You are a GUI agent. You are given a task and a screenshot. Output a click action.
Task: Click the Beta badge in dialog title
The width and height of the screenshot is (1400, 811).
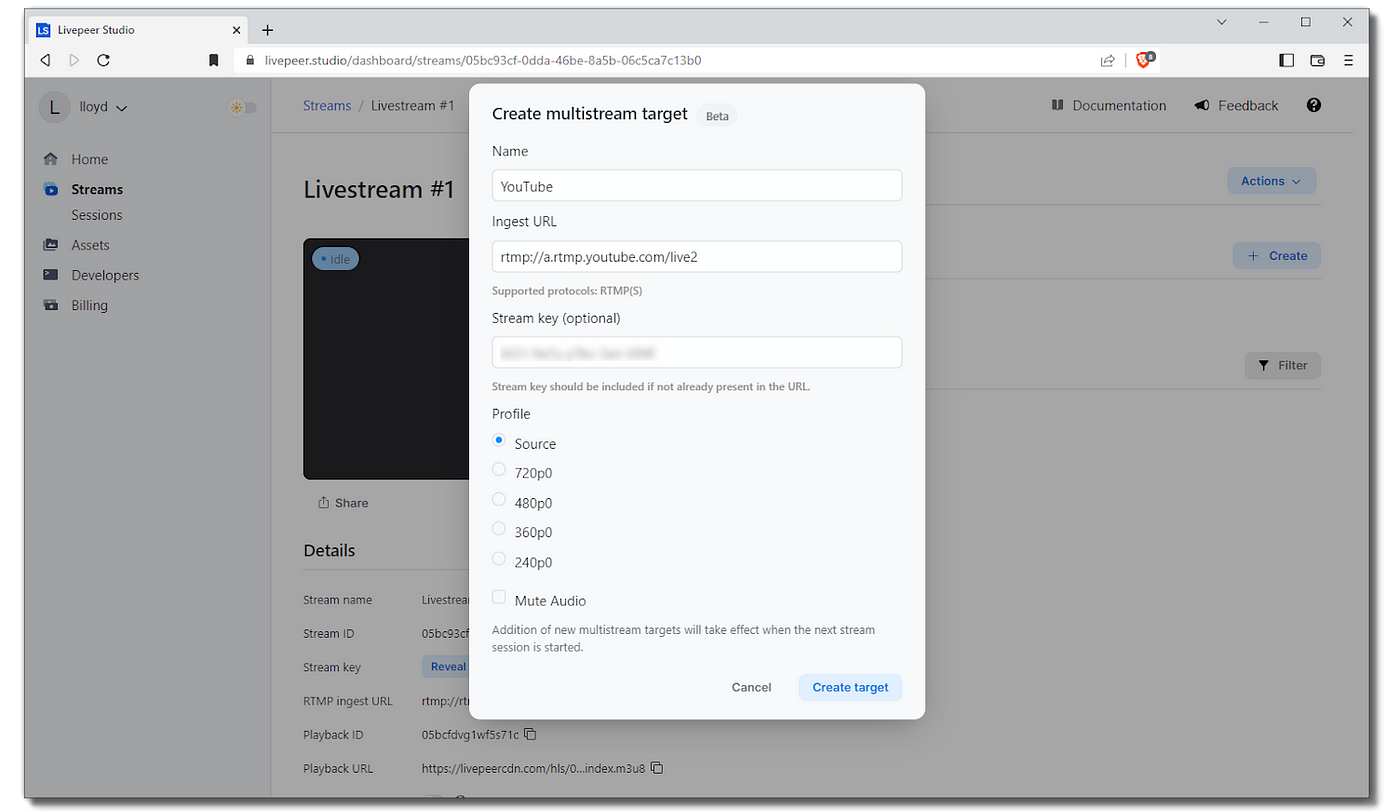click(717, 116)
